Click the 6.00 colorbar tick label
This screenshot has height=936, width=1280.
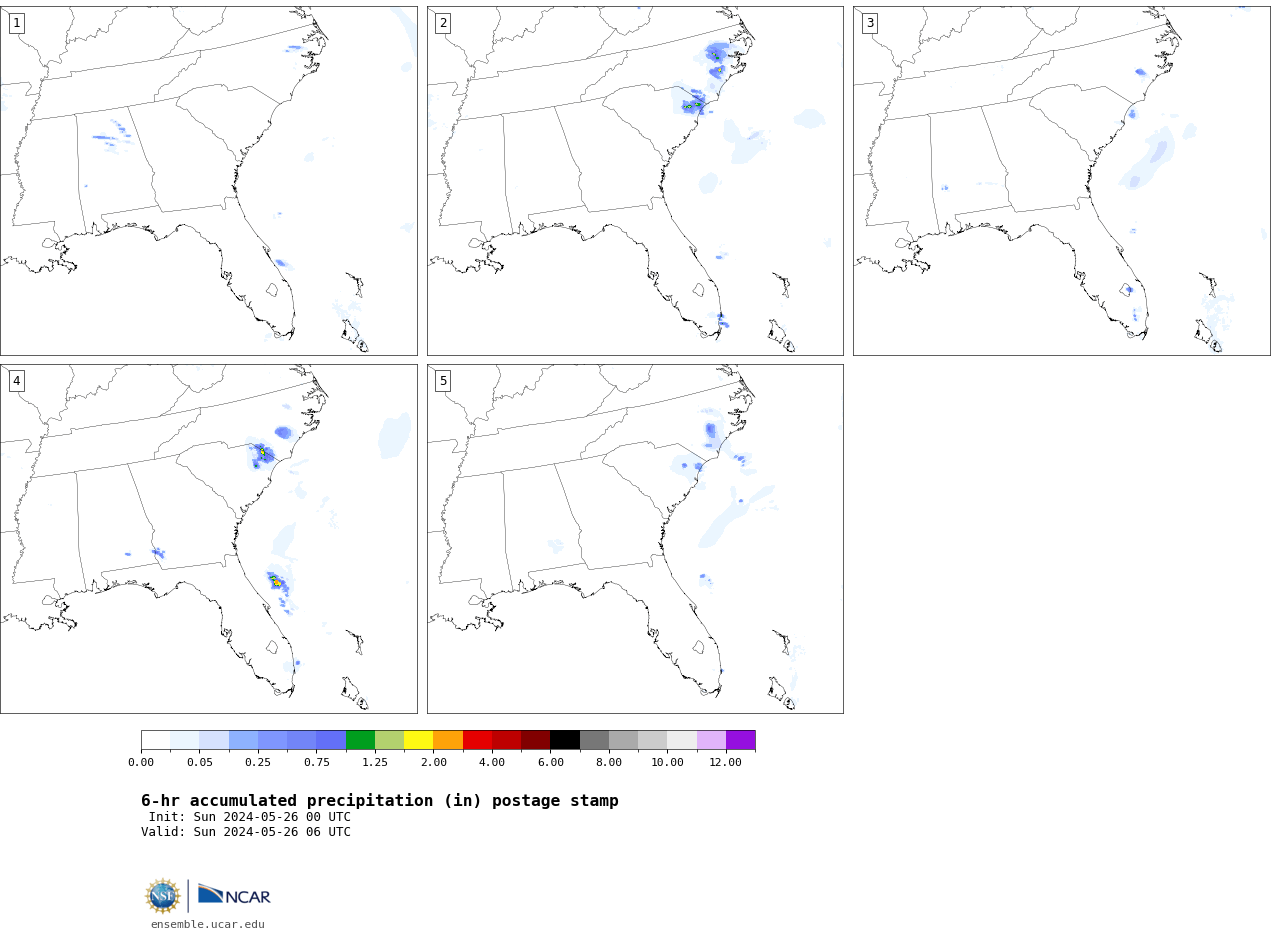coord(551,762)
